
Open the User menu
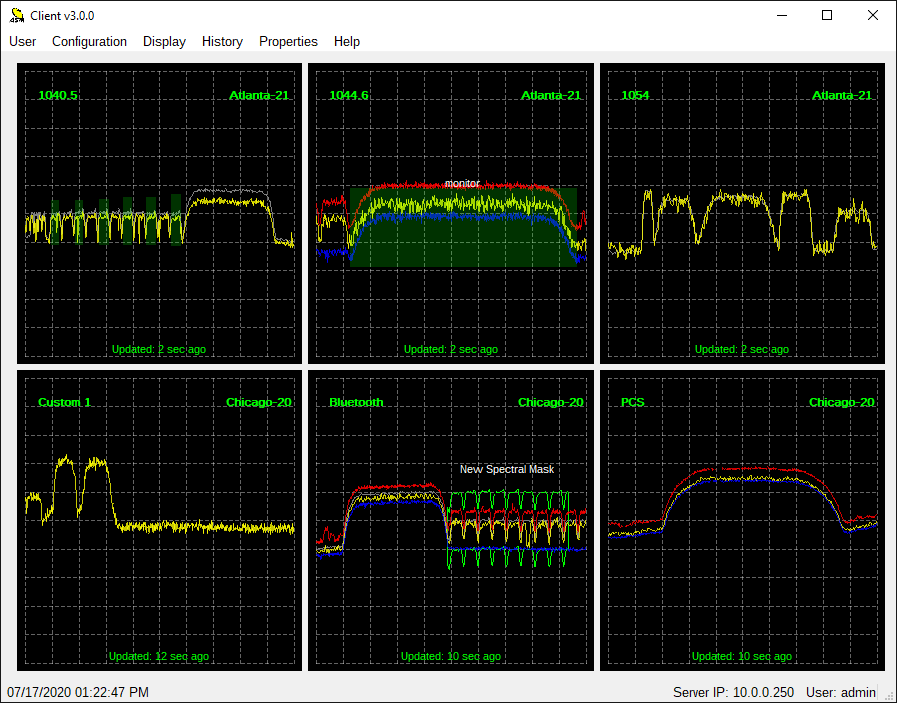22,42
